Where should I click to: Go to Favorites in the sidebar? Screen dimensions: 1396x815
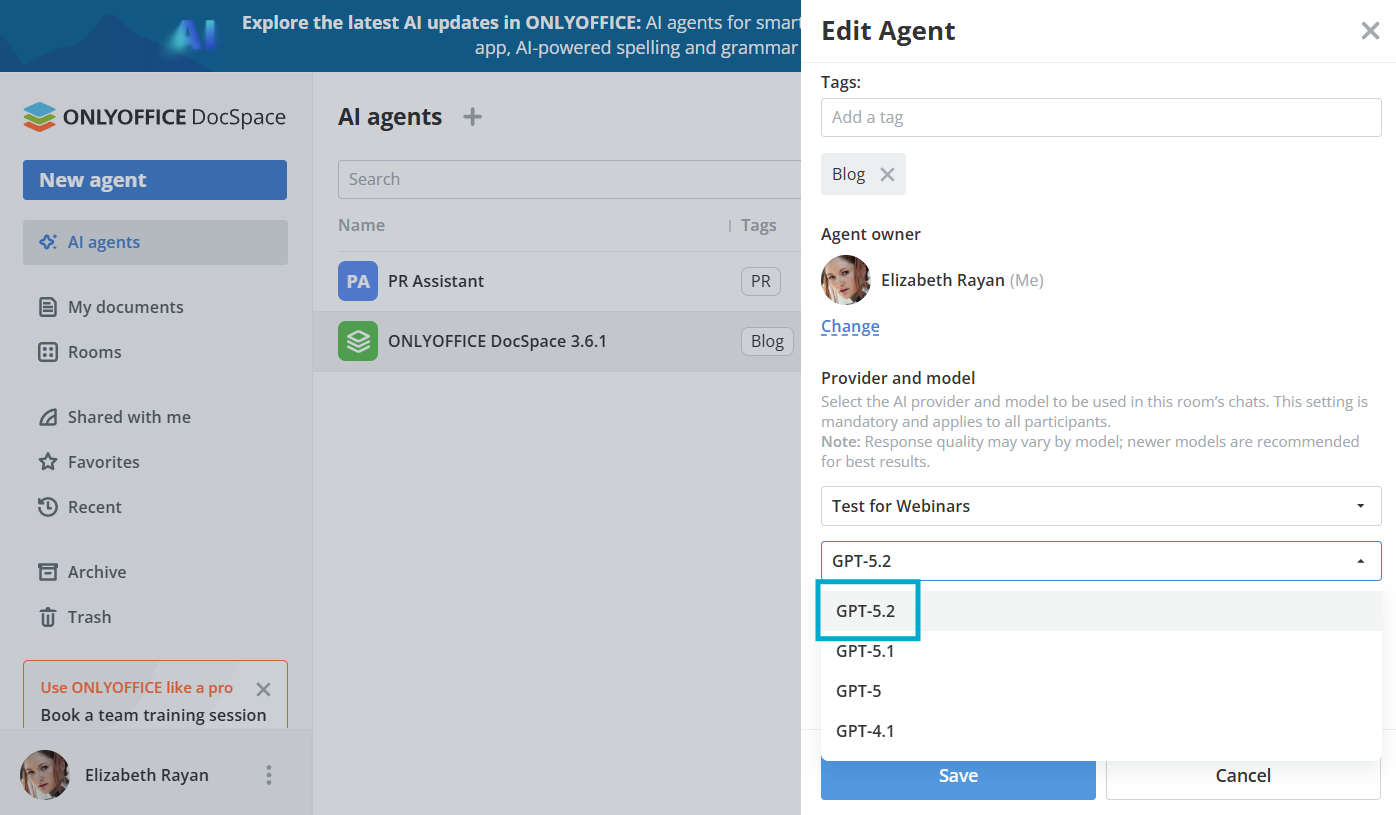tap(103, 462)
